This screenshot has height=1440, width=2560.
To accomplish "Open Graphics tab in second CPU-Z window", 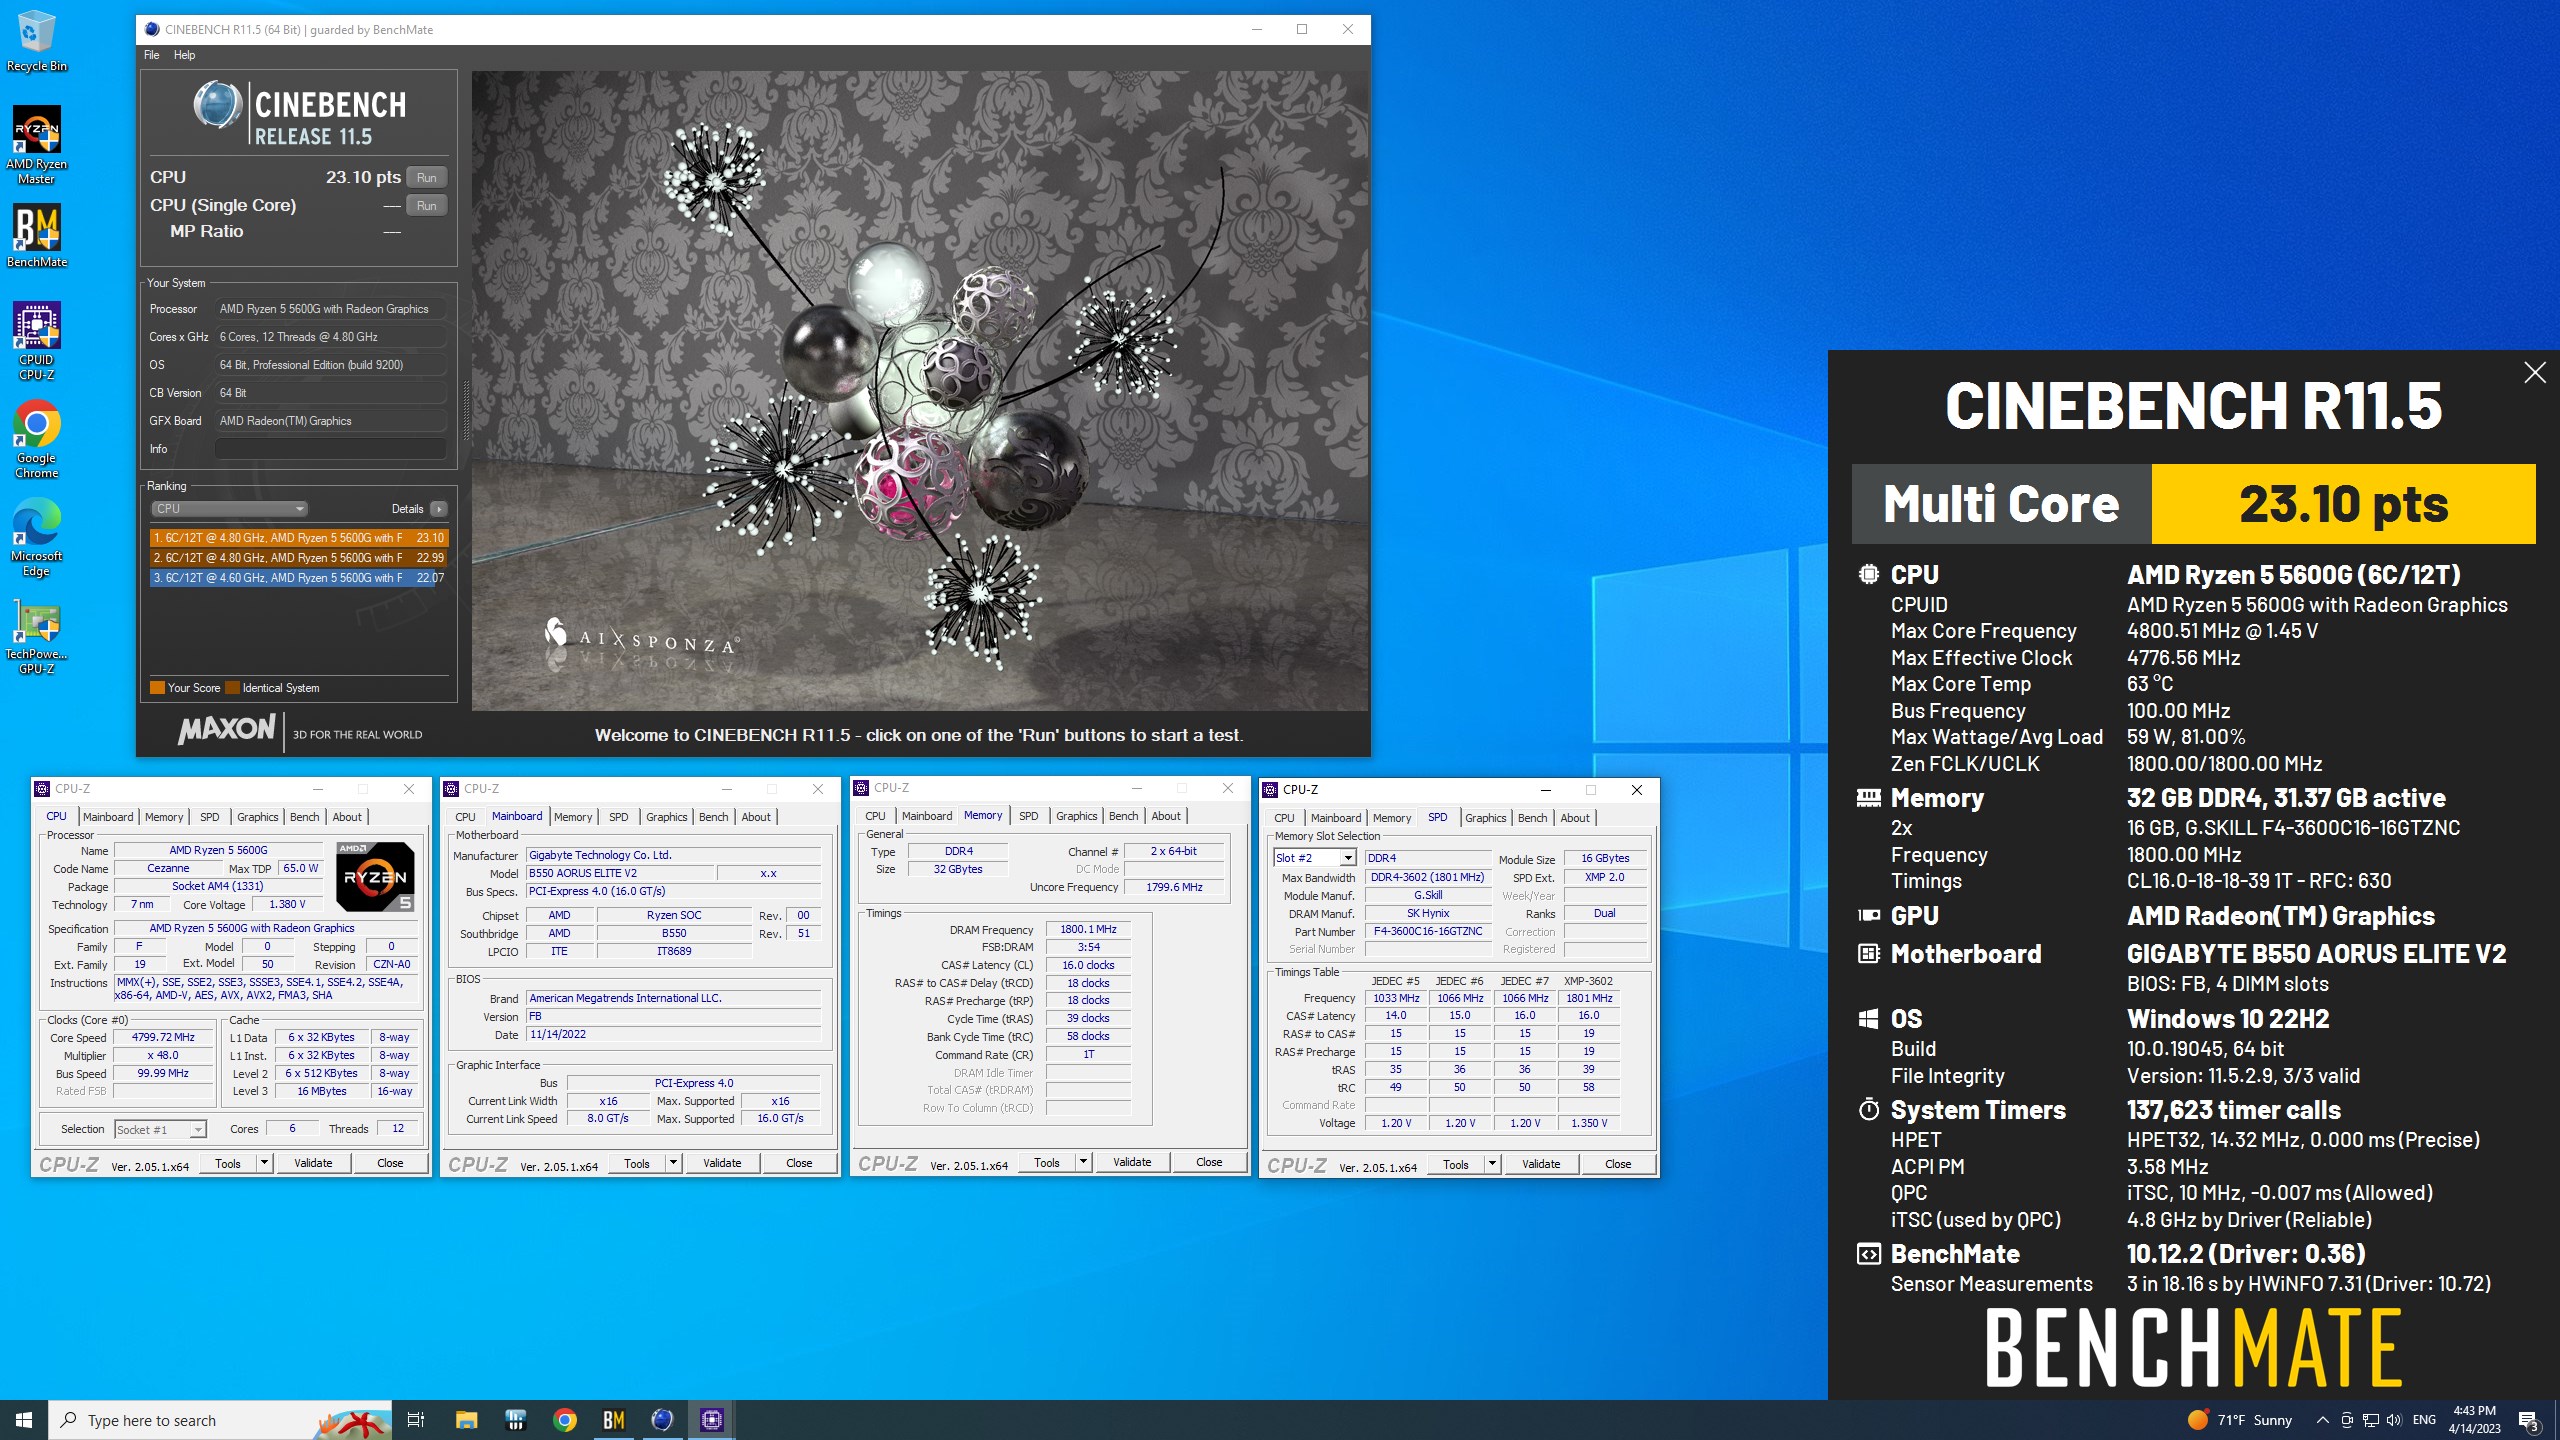I will tap(666, 817).
